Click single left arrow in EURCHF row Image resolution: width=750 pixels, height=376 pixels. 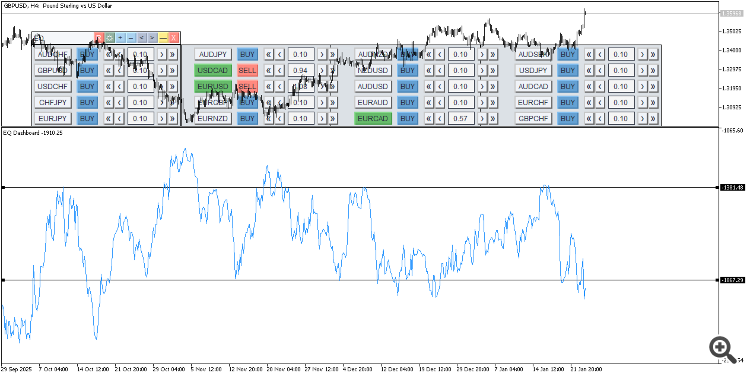tap(600, 102)
